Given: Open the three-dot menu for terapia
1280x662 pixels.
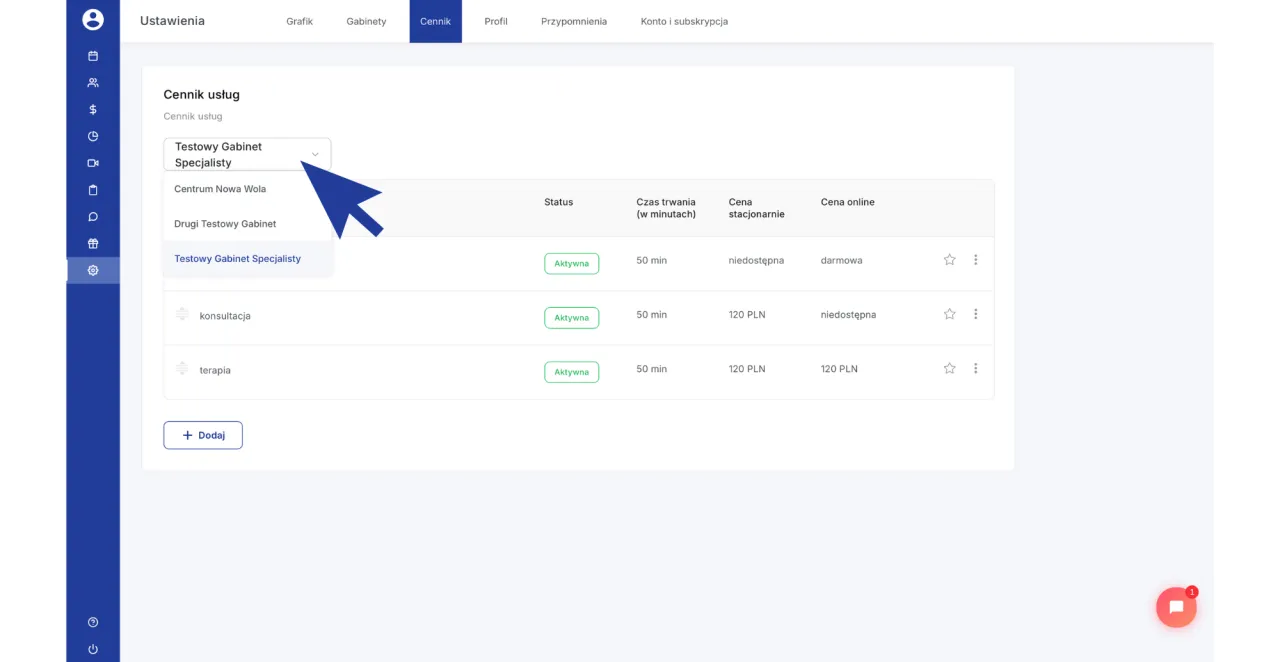Looking at the screenshot, I should (975, 368).
